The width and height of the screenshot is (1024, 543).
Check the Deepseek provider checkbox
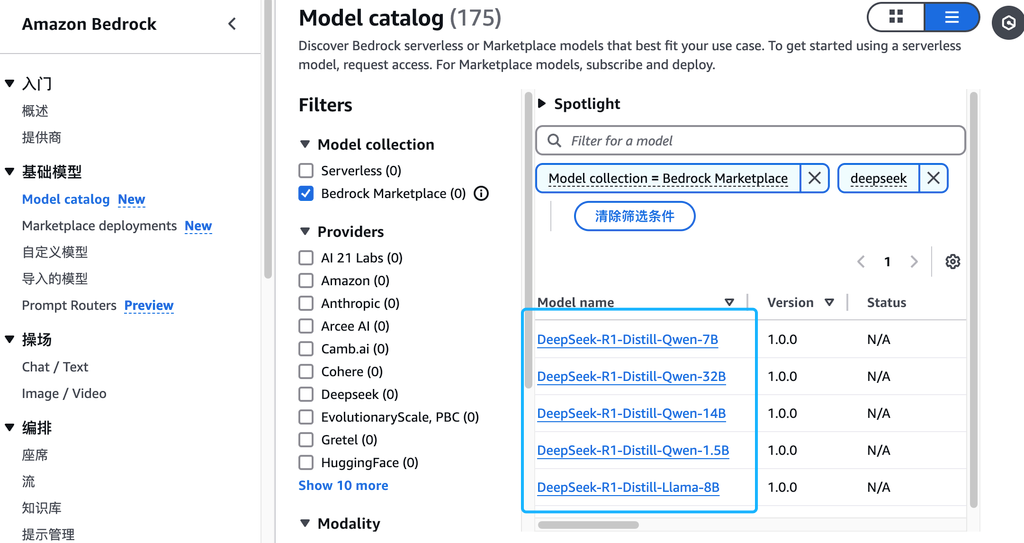pos(306,394)
